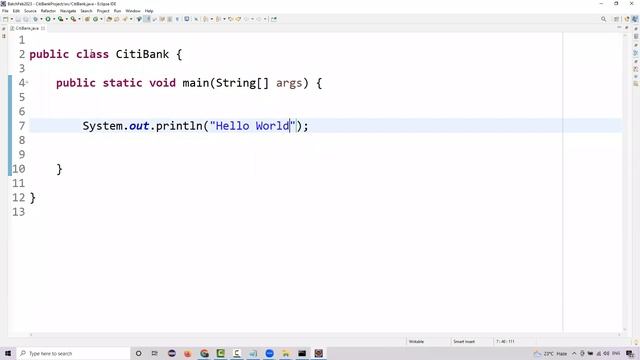Click the Back navigation arrow icon
Screen dimensions: 640x360
(x=246, y=19)
